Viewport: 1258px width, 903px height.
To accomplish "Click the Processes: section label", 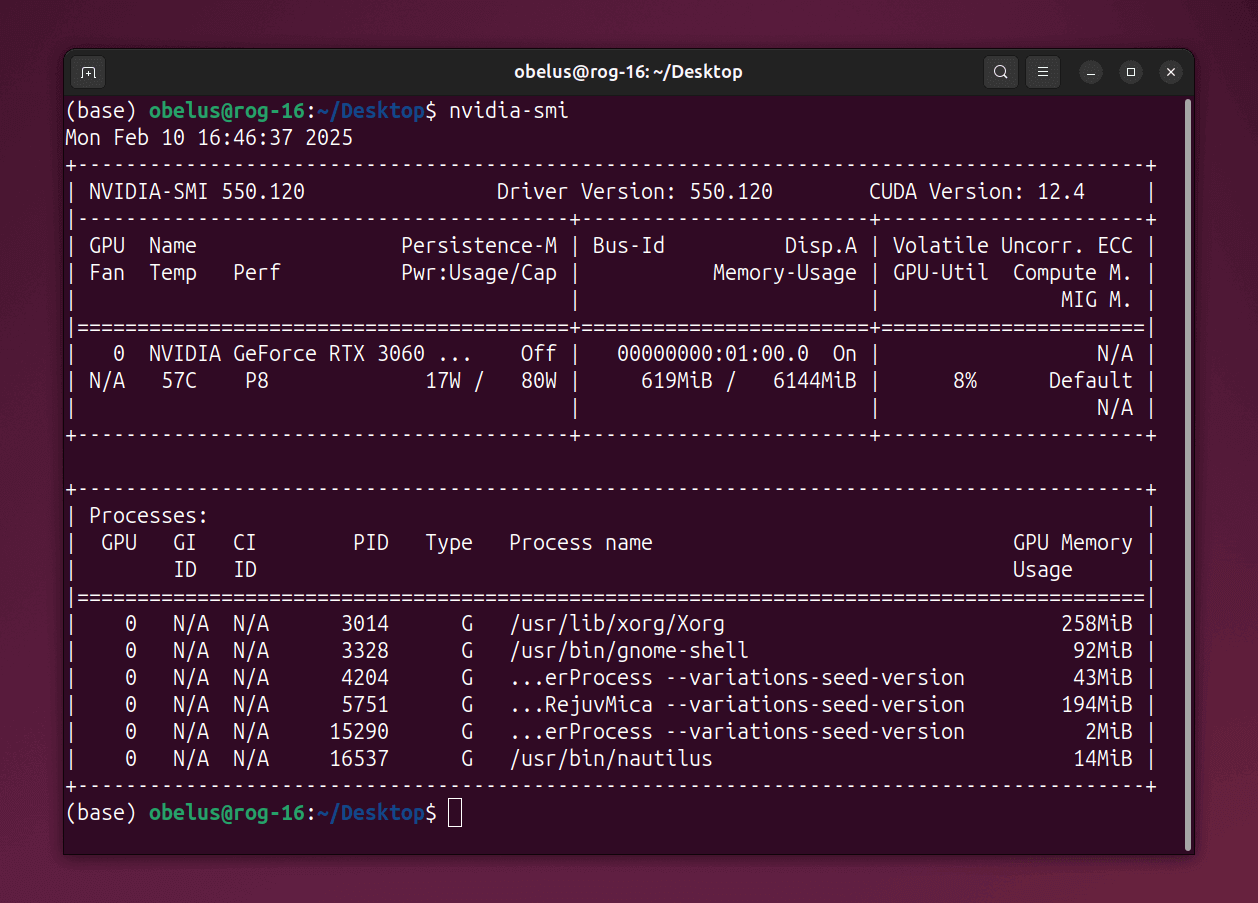I will click(149, 516).
